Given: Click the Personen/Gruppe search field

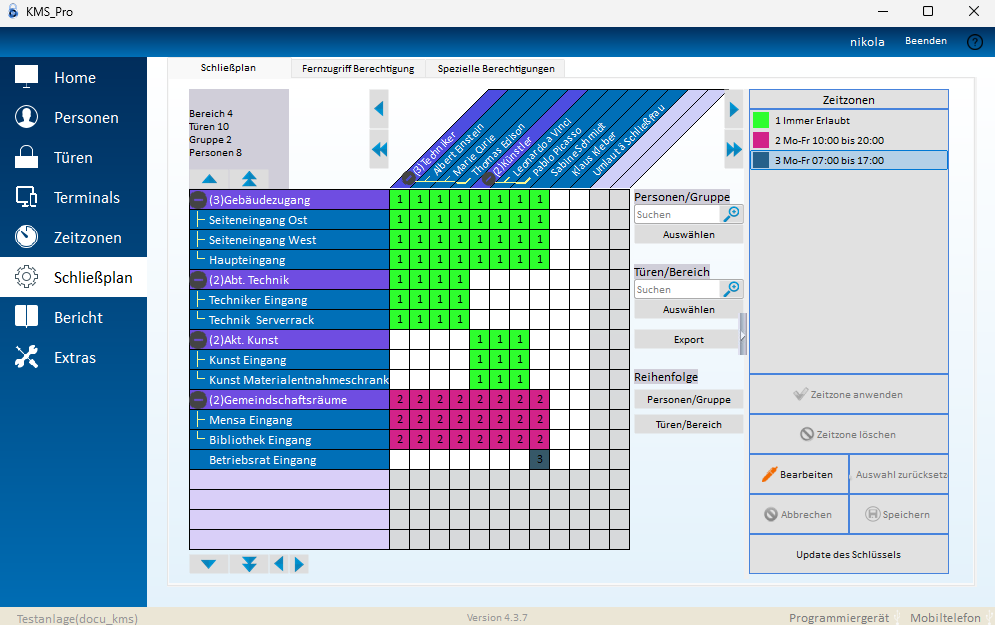Looking at the screenshot, I should [677, 214].
